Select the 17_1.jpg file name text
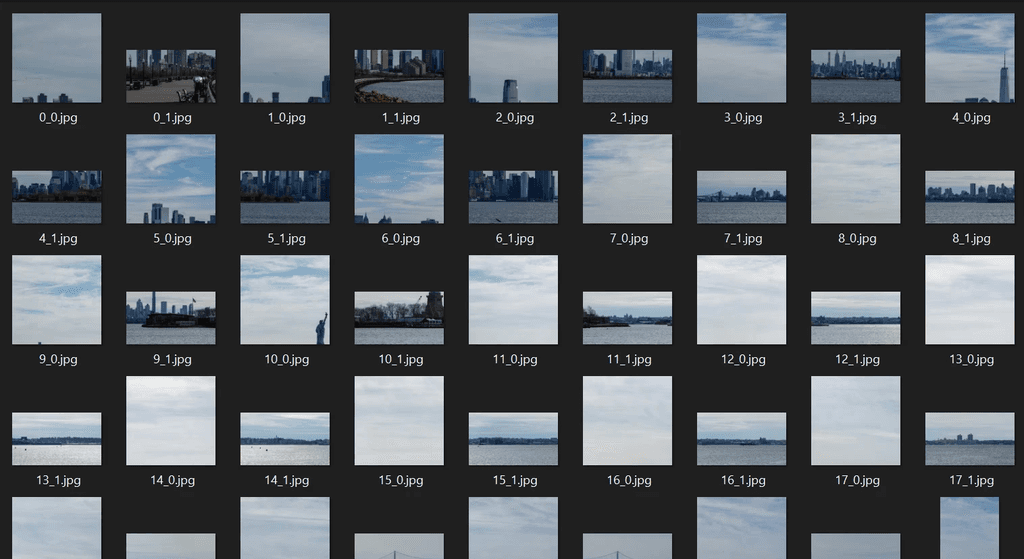The height and width of the screenshot is (559, 1024). [x=971, y=481]
